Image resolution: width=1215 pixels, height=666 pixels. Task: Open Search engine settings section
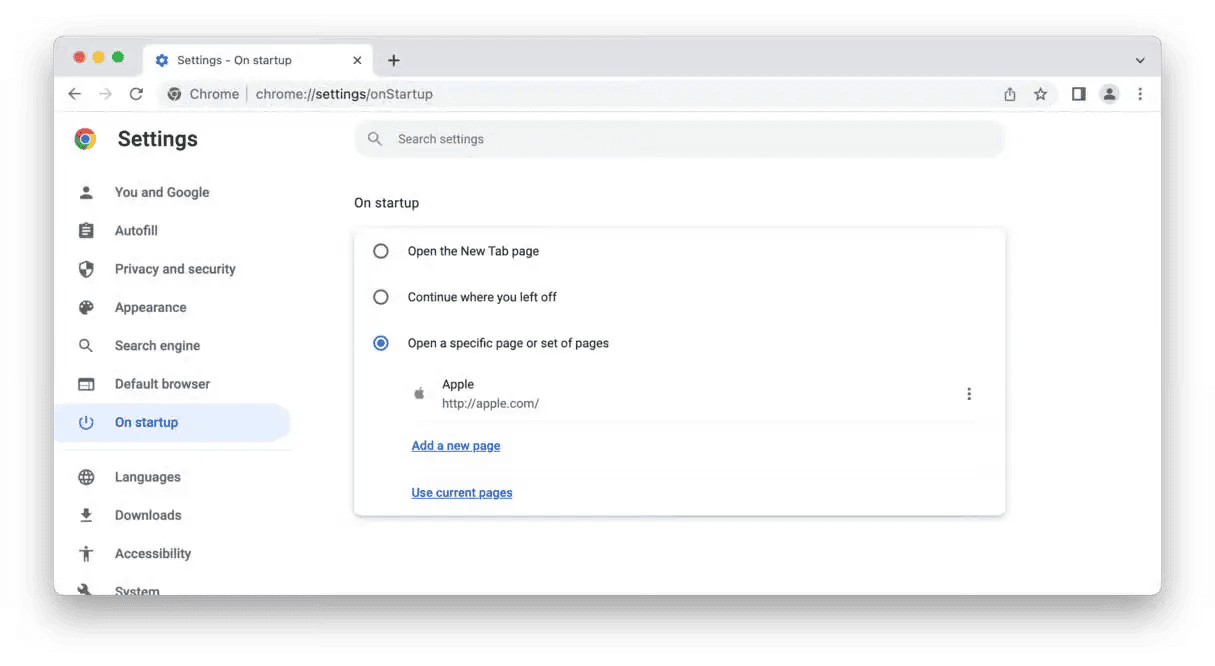[157, 345]
